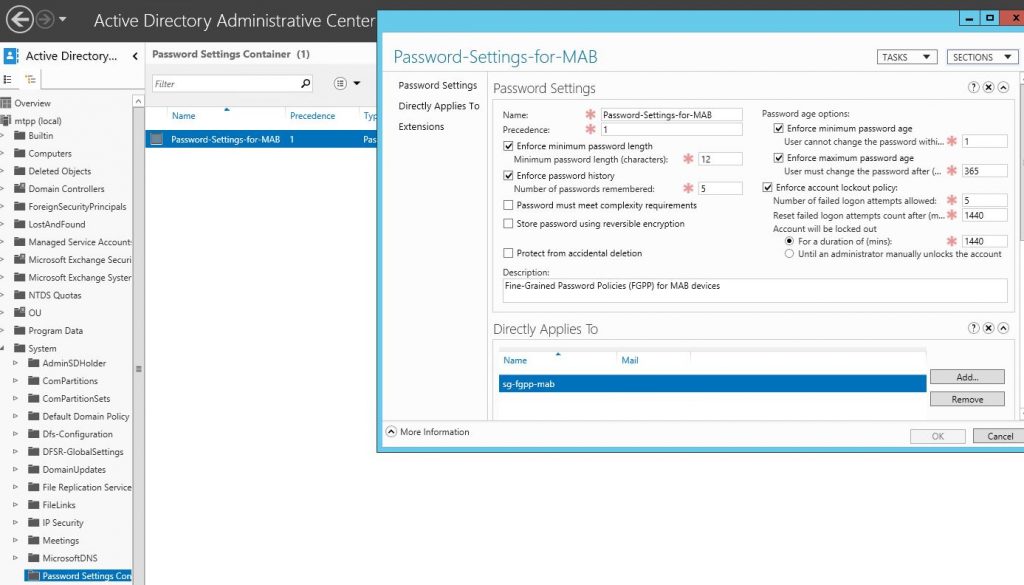This screenshot has height=585, width=1024.
Task: Sort list by Precedence column header
Action: coord(312,116)
